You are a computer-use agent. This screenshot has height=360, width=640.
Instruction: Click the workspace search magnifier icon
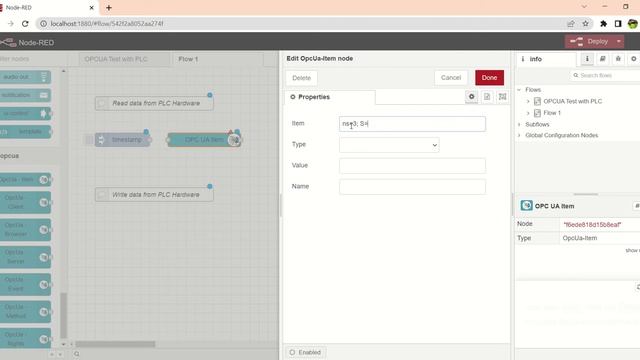coord(77,354)
